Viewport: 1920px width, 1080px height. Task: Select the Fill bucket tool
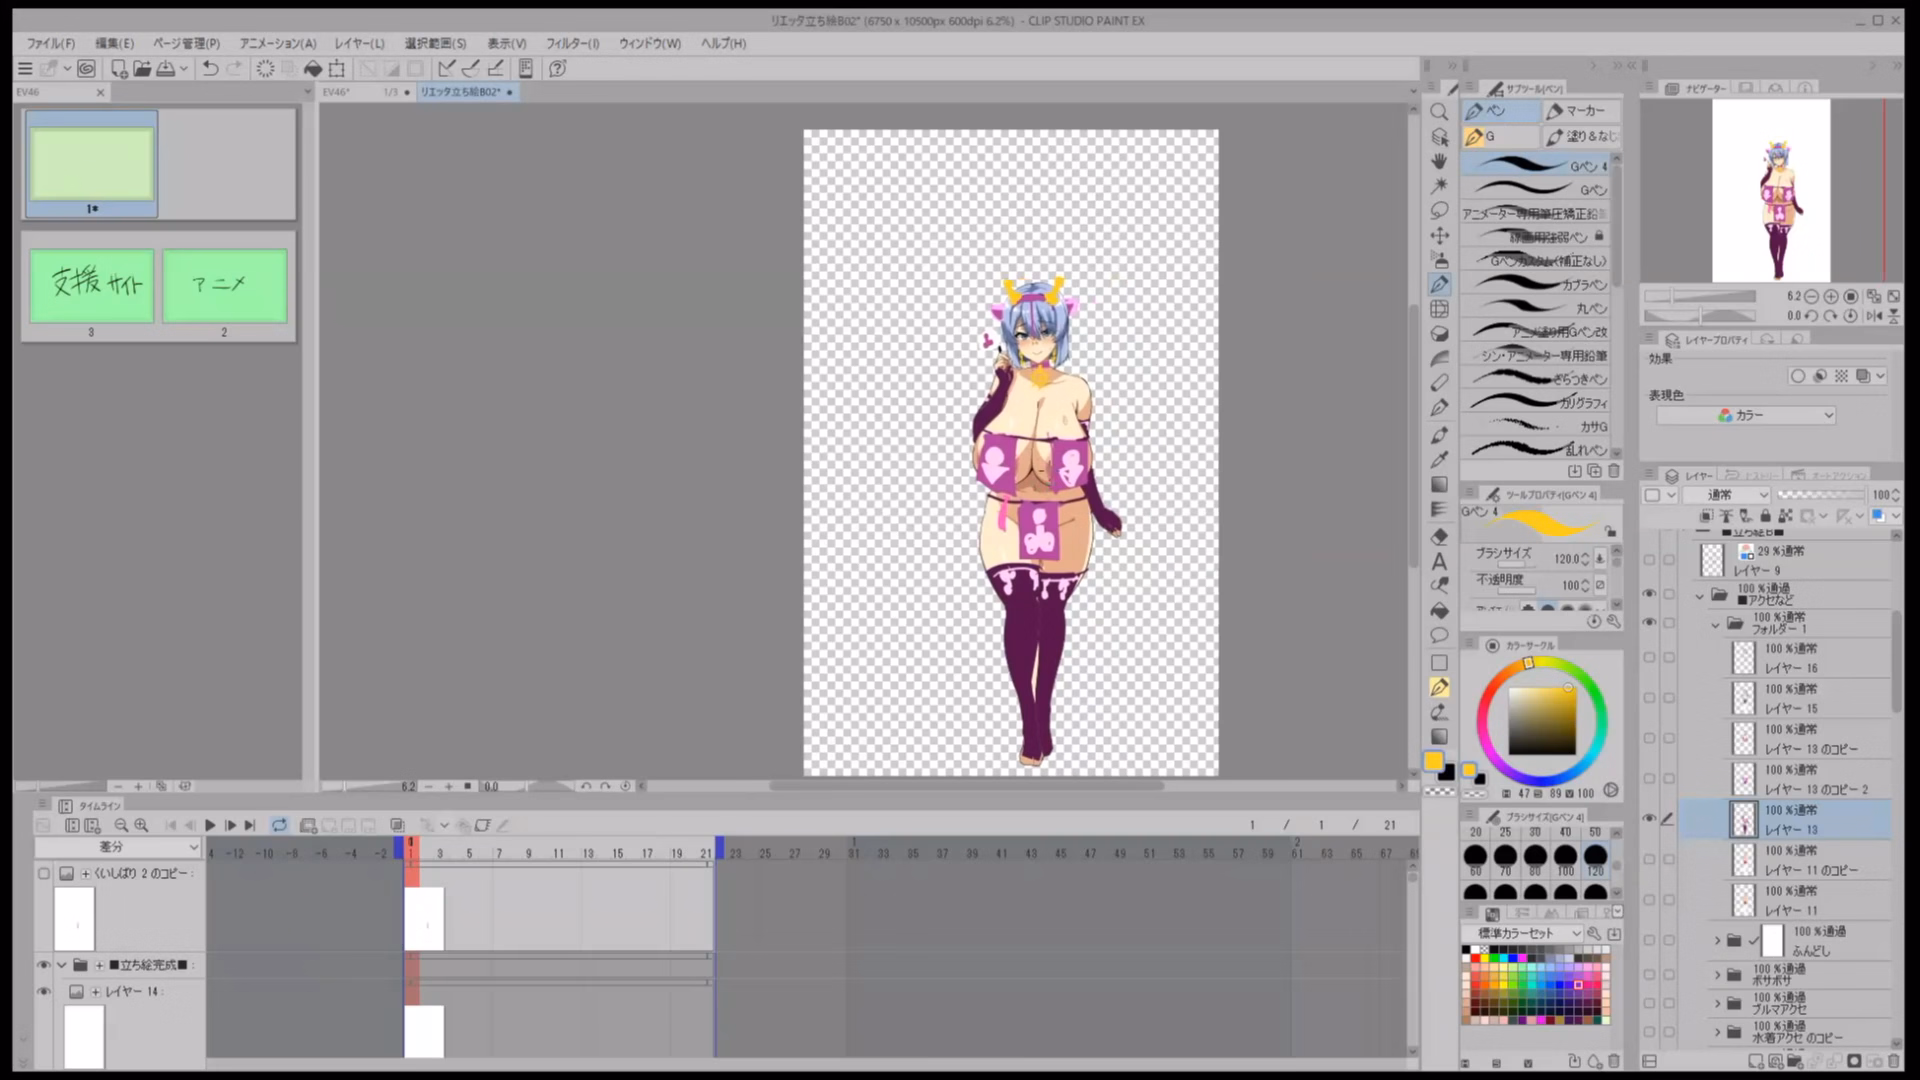click(x=1439, y=611)
